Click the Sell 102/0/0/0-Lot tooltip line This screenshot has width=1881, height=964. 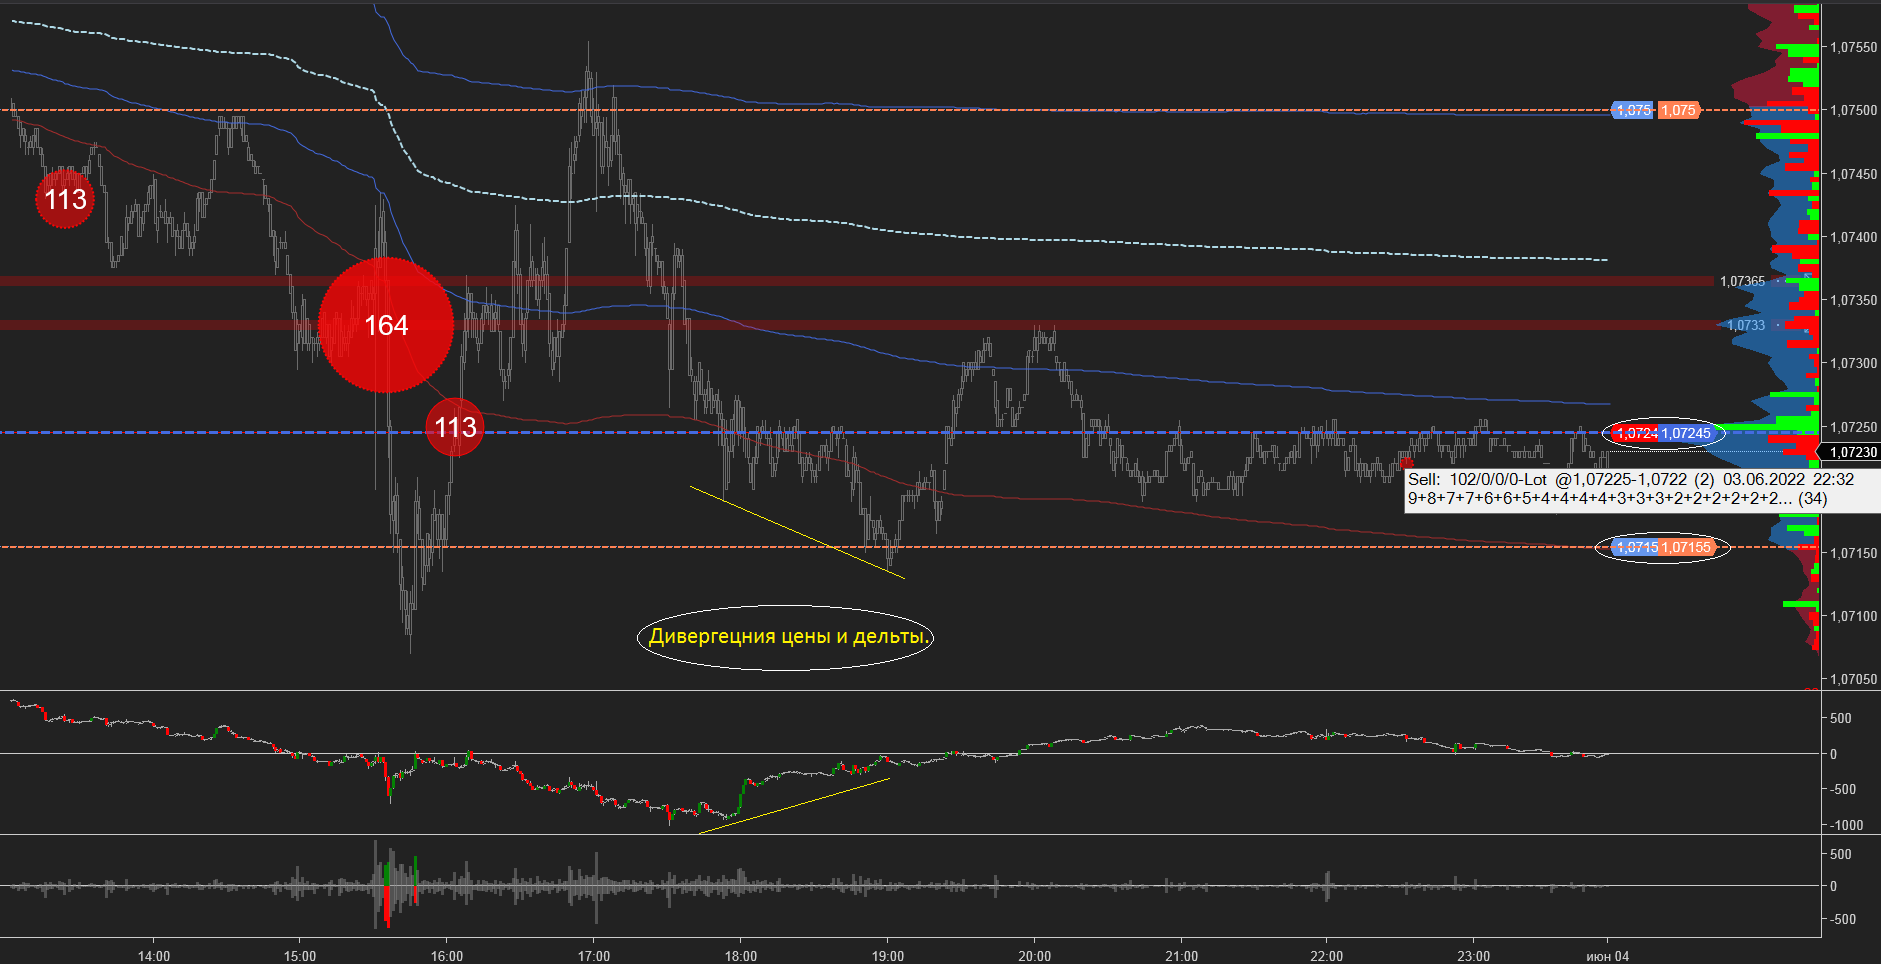coord(1631,479)
